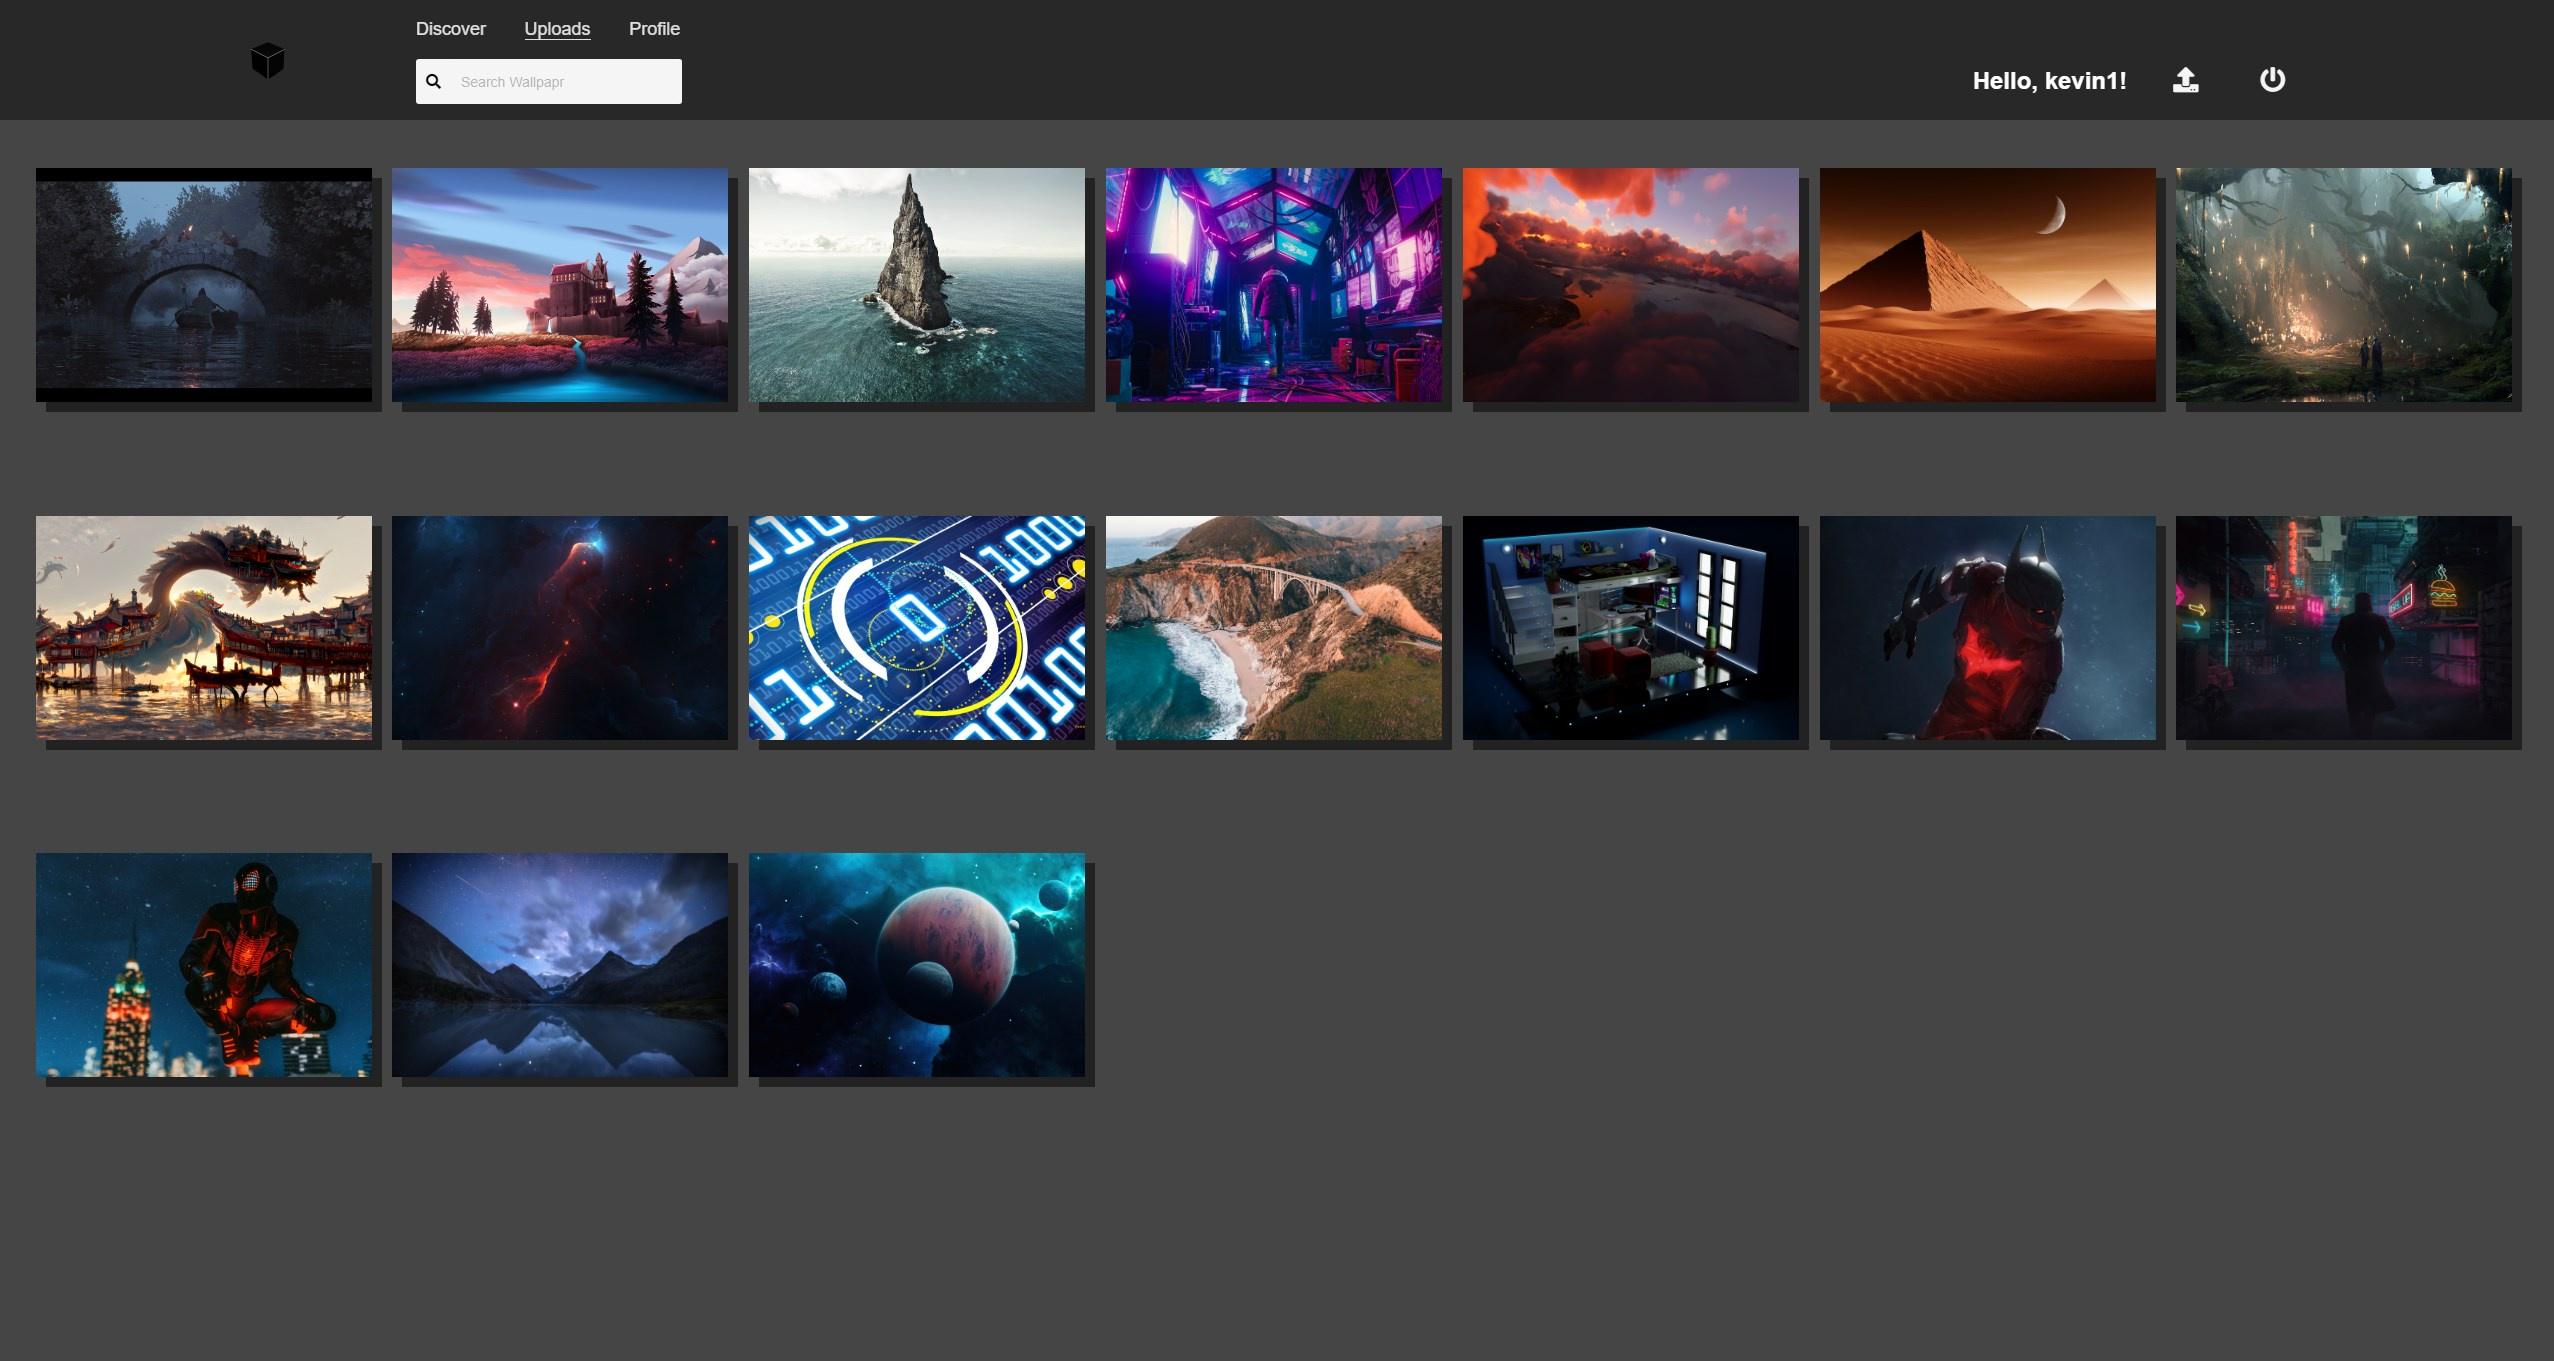Screen dimensions: 2554x1361
Task: Open the Spider-Man skyscraper wallpaper
Action: pyautogui.click(x=203, y=965)
